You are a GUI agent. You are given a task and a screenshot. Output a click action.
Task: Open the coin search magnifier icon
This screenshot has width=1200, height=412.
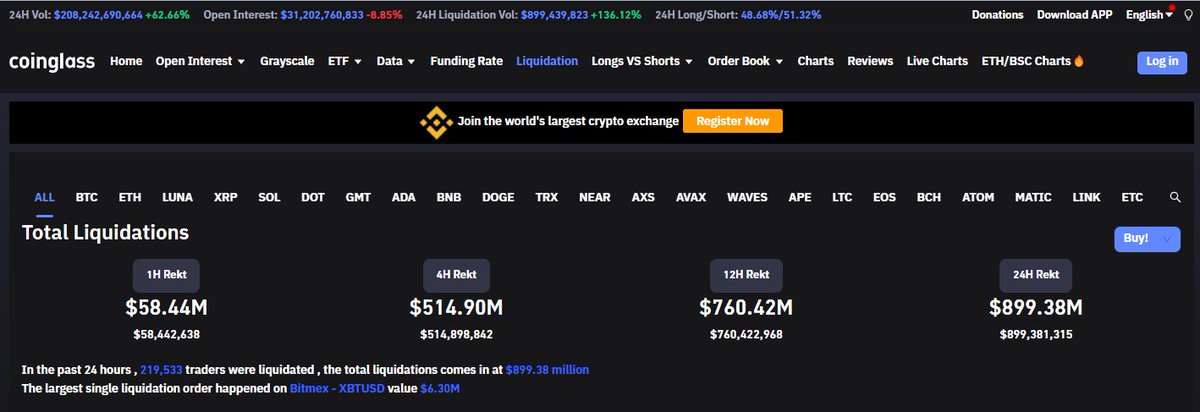click(x=1175, y=197)
